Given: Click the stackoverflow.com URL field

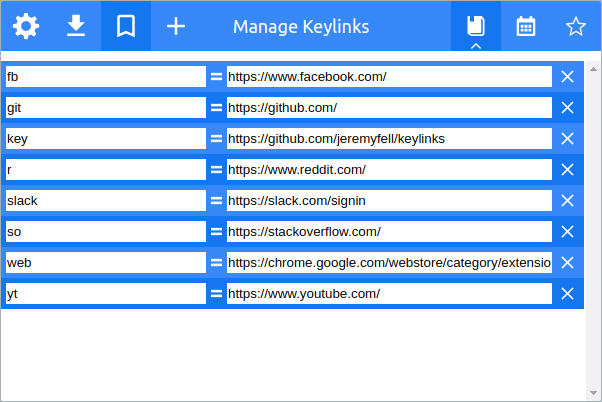Looking at the screenshot, I should pyautogui.click(x=389, y=232).
